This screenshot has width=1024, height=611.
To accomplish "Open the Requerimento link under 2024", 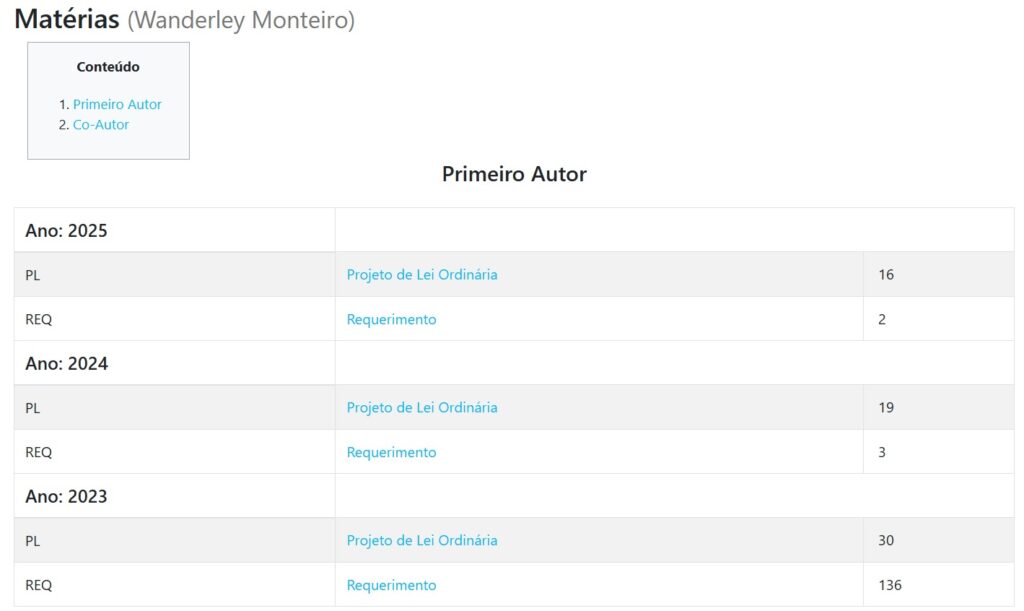I will (391, 452).
